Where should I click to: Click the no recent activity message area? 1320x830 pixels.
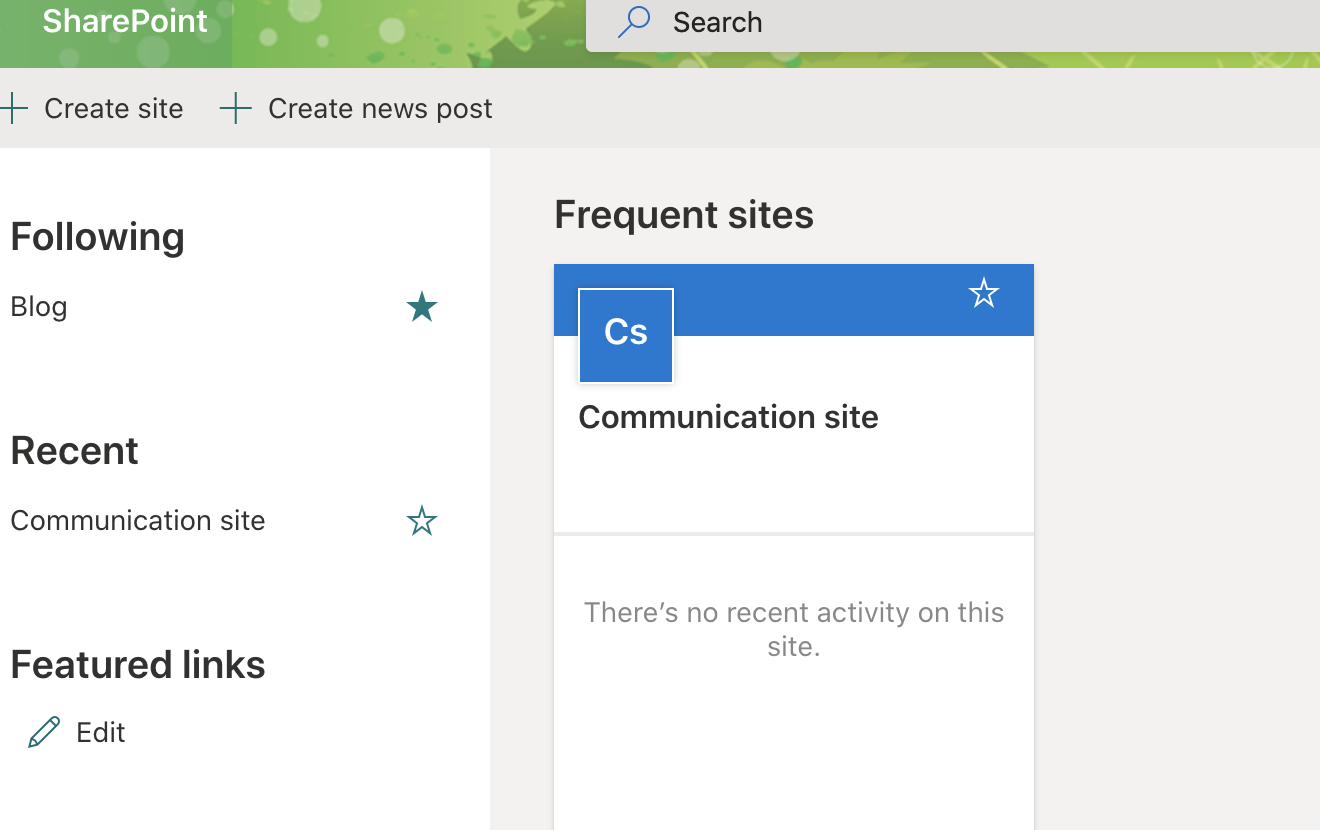pyautogui.click(x=794, y=629)
